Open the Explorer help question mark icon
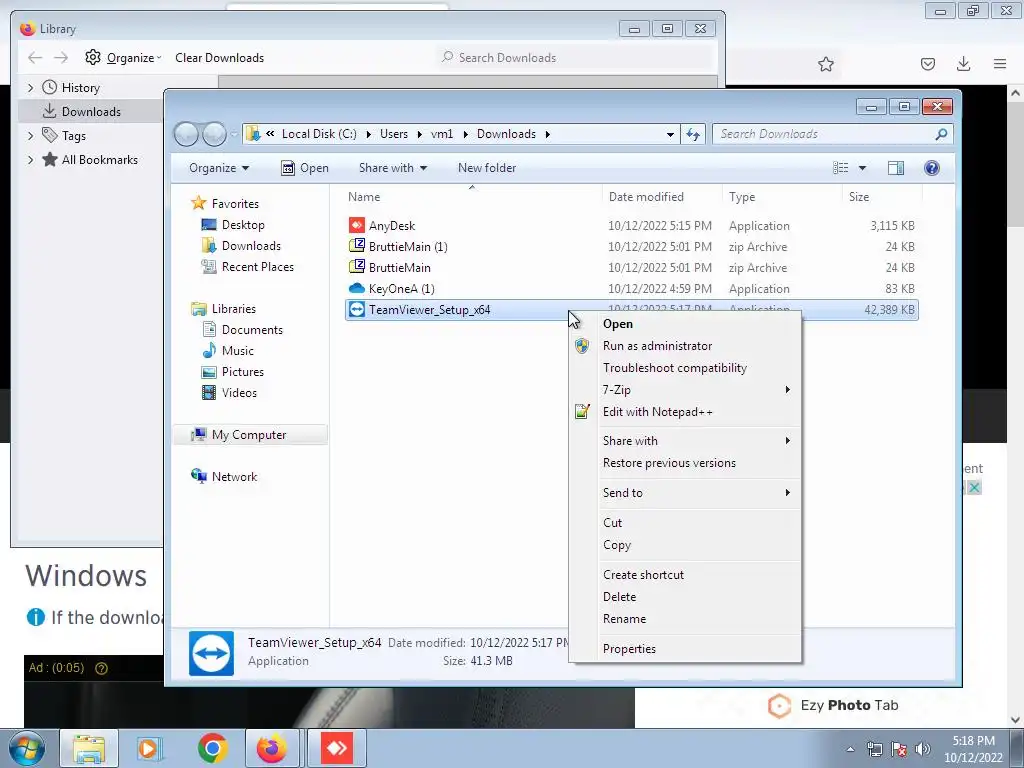Viewport: 1024px width, 768px height. 932,168
